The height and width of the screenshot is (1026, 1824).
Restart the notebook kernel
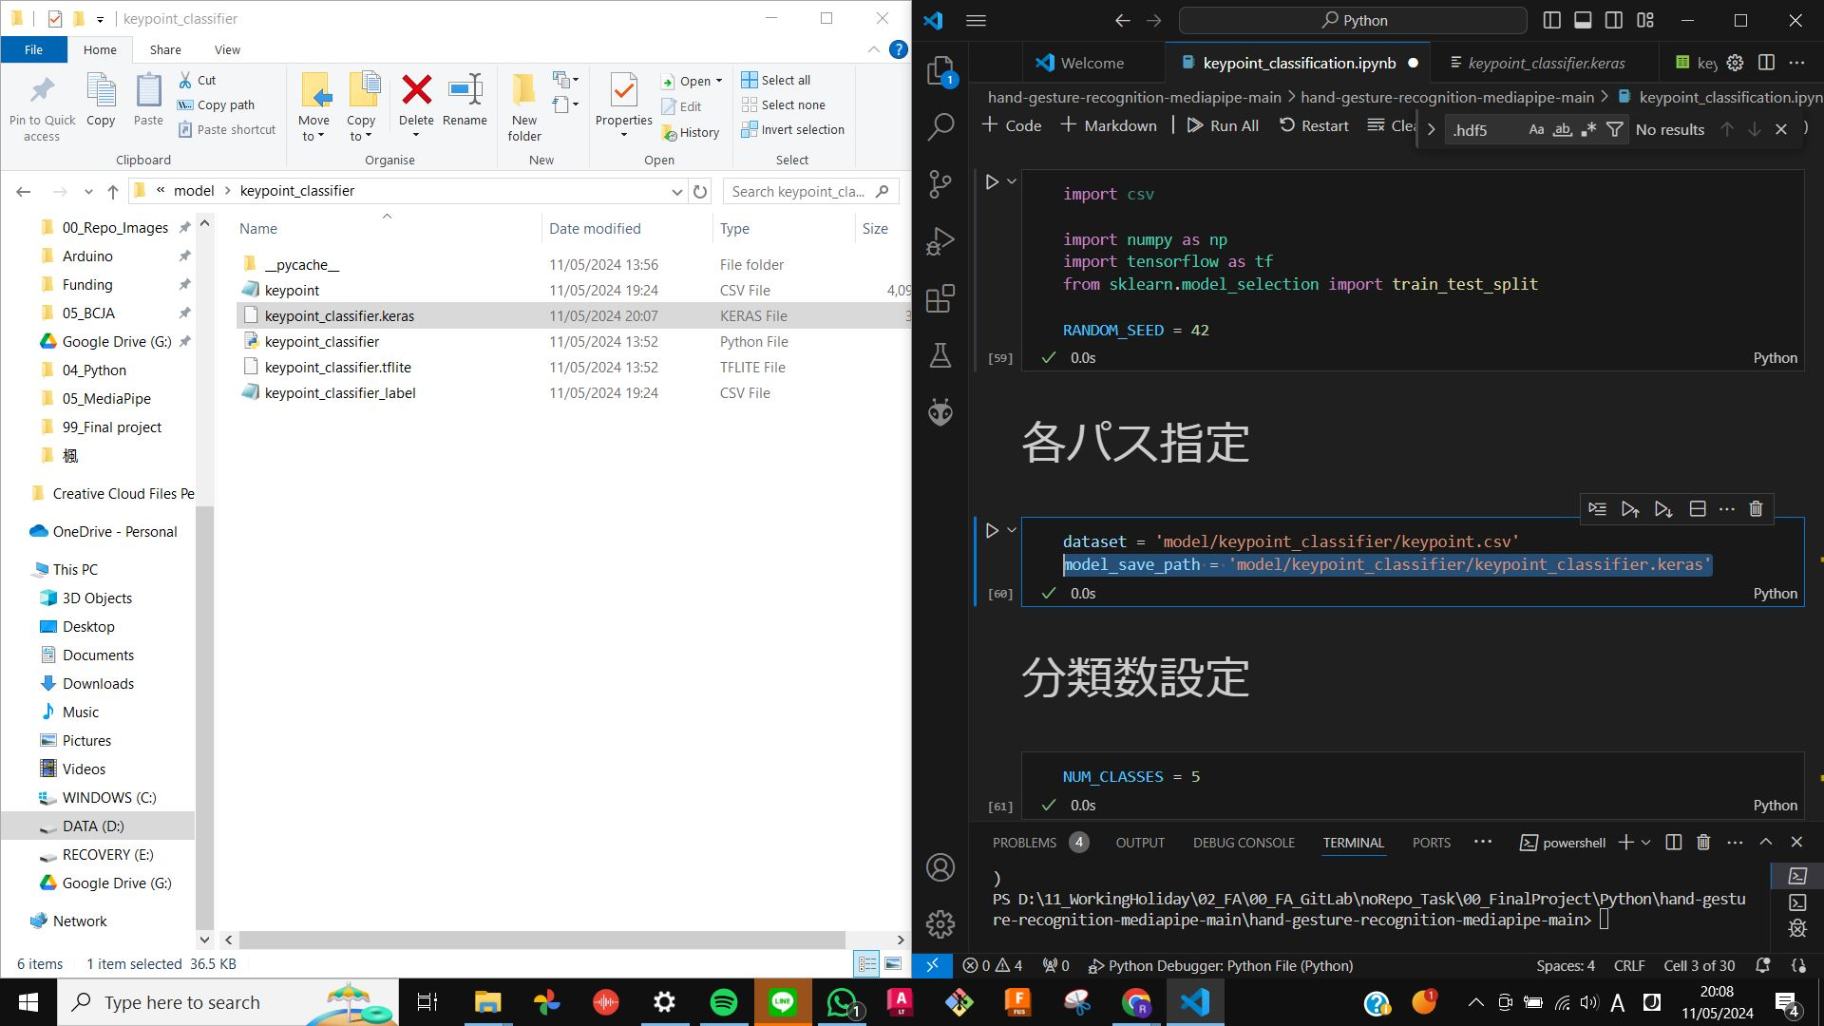click(x=1314, y=125)
